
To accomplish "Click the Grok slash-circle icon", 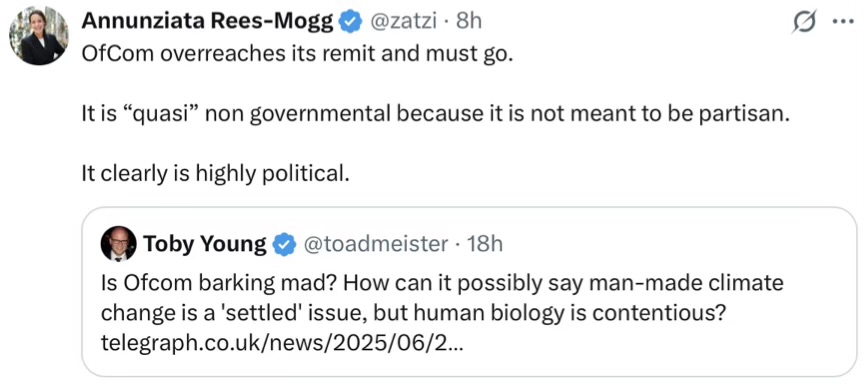I will [805, 23].
